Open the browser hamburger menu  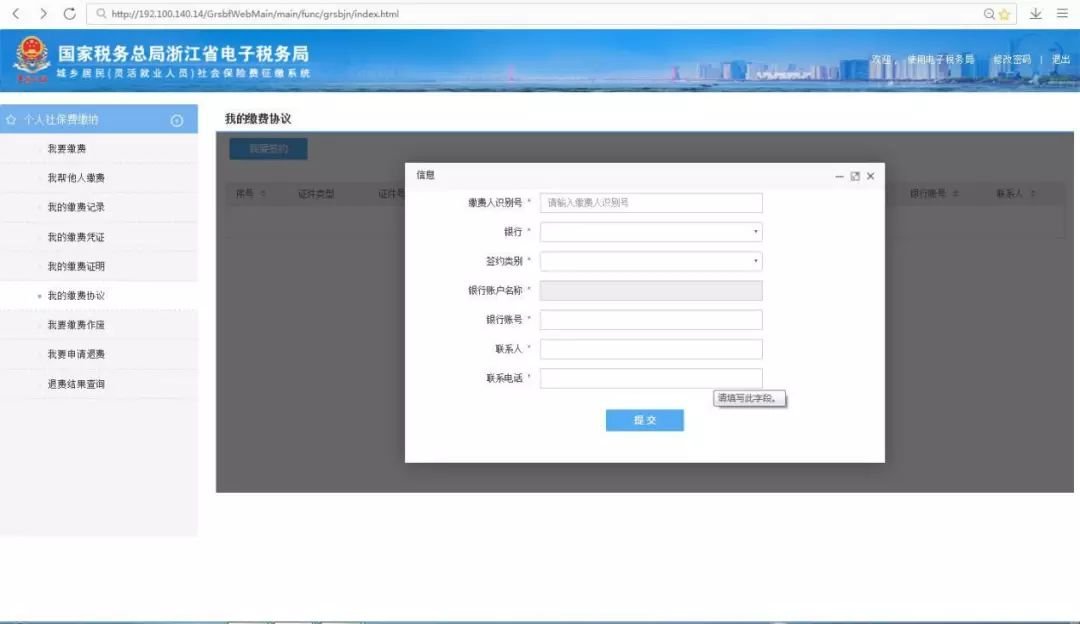point(1062,14)
